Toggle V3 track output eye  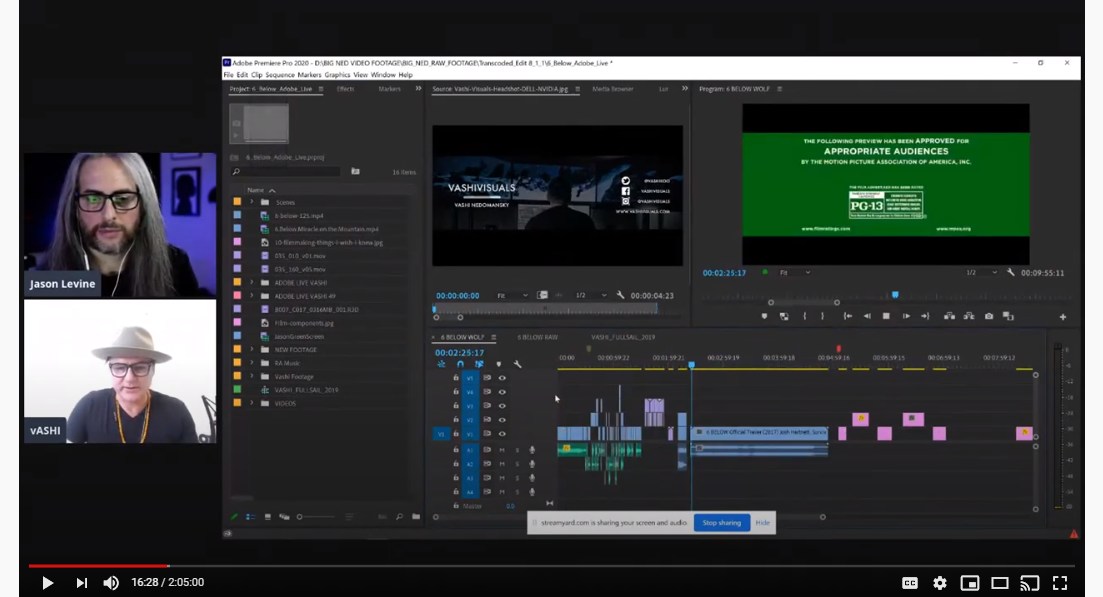tap(502, 406)
